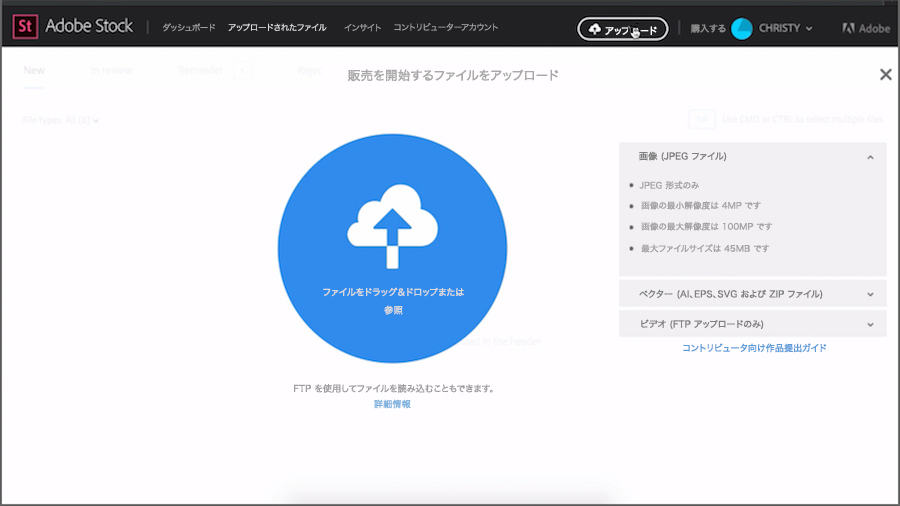The height and width of the screenshot is (506, 900).
Task: Click the CHRISTY profile avatar circle
Action: coord(742,28)
